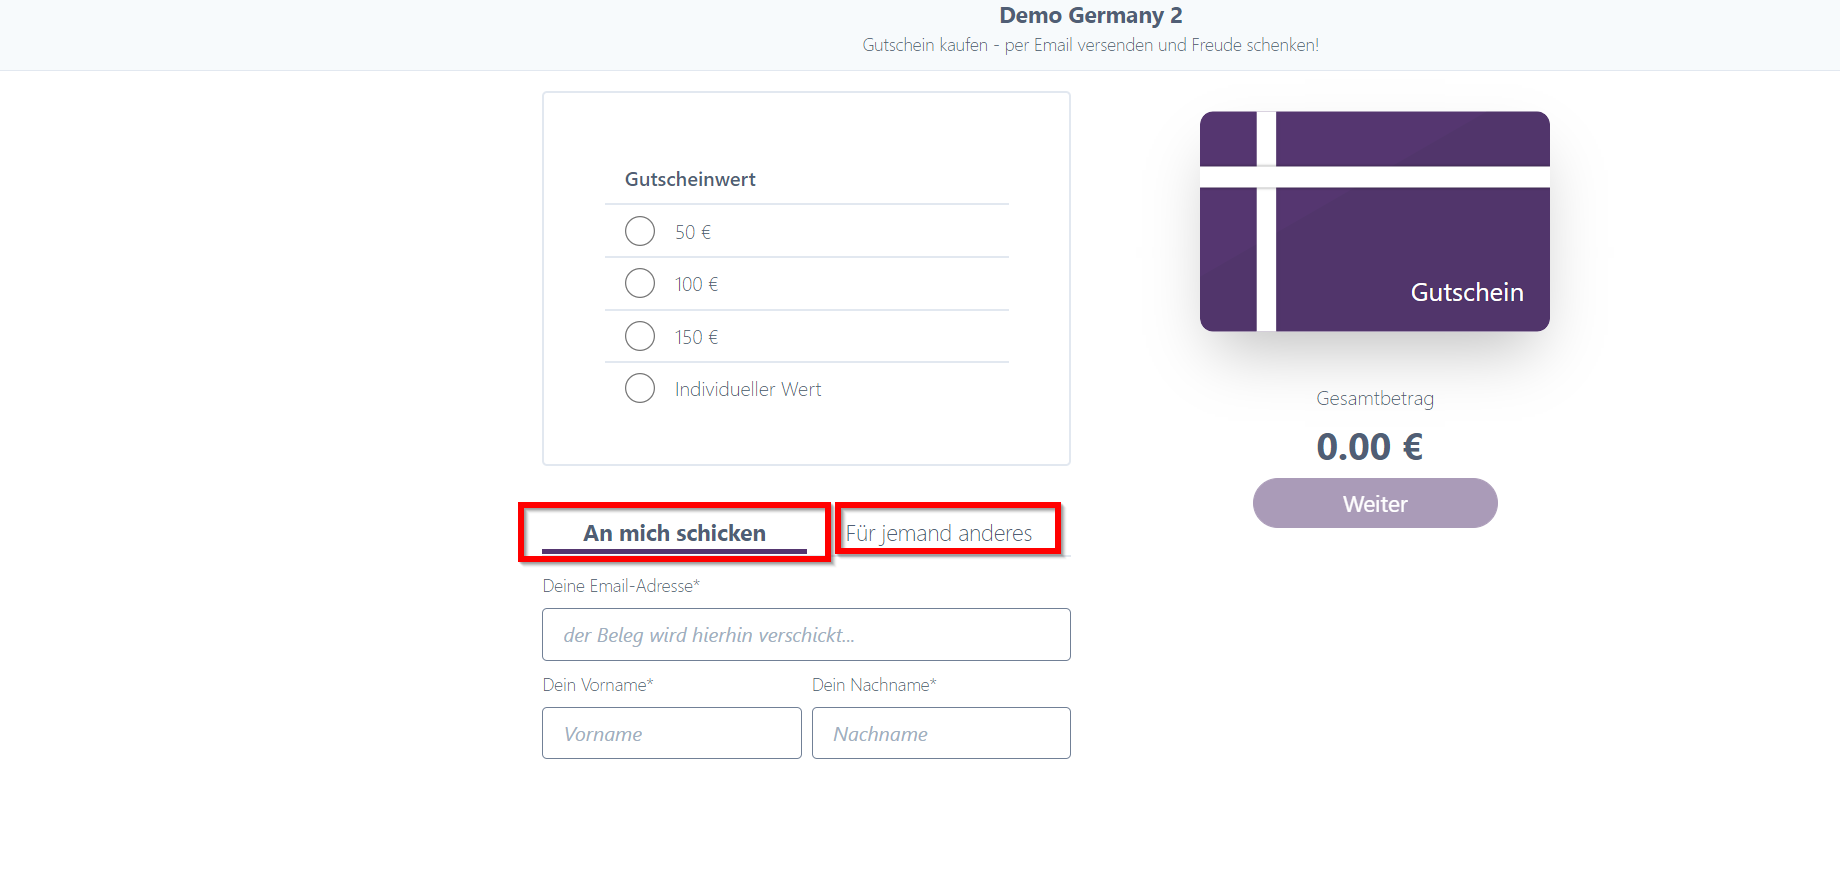Open the Für jemand anderes tab
Viewport: 1840px width, 879px height.
click(x=939, y=533)
